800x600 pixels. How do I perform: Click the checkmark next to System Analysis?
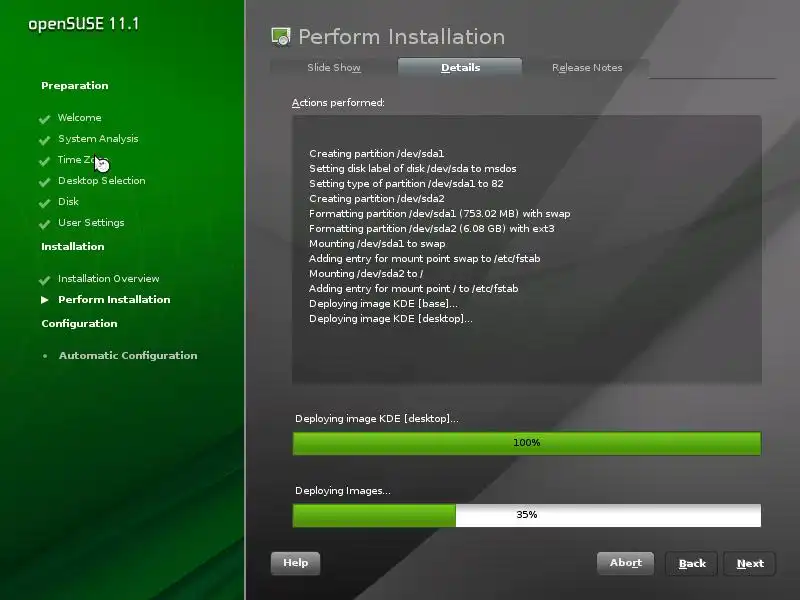tap(44, 140)
